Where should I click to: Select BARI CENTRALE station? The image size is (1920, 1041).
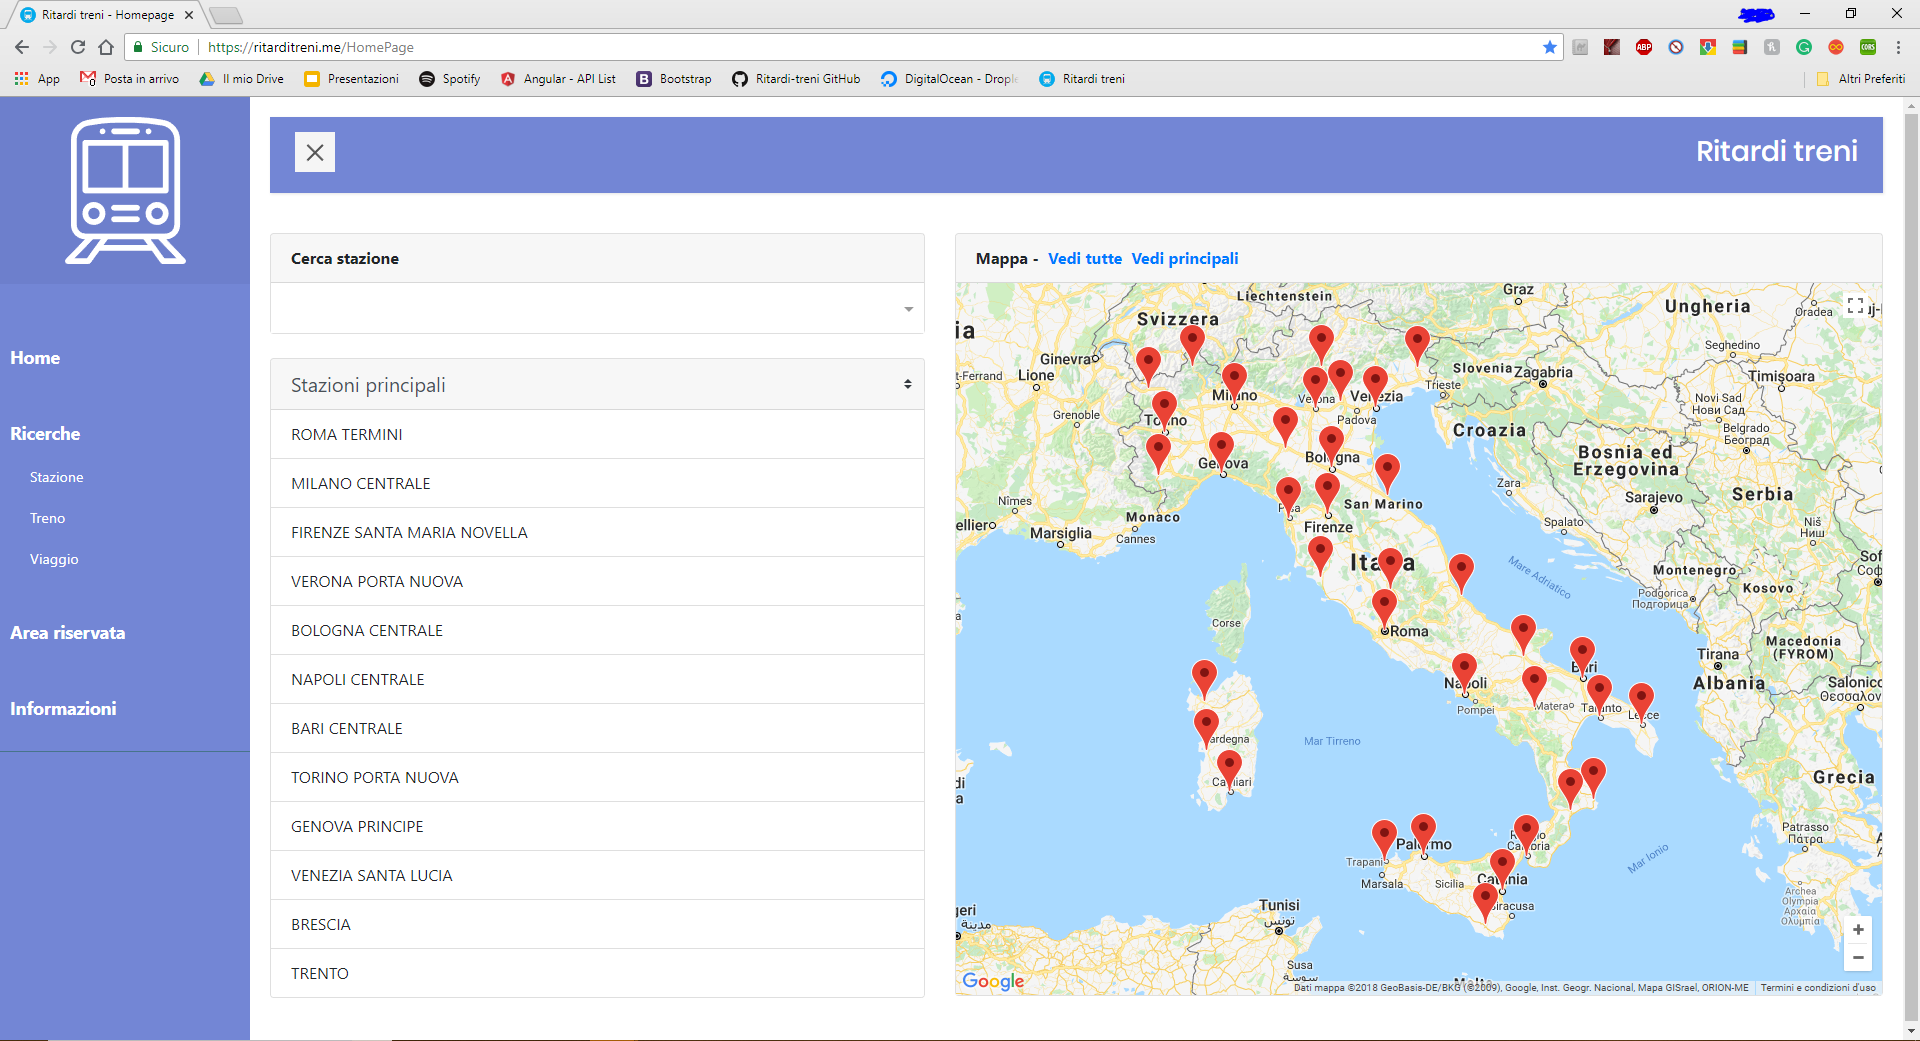tap(597, 729)
